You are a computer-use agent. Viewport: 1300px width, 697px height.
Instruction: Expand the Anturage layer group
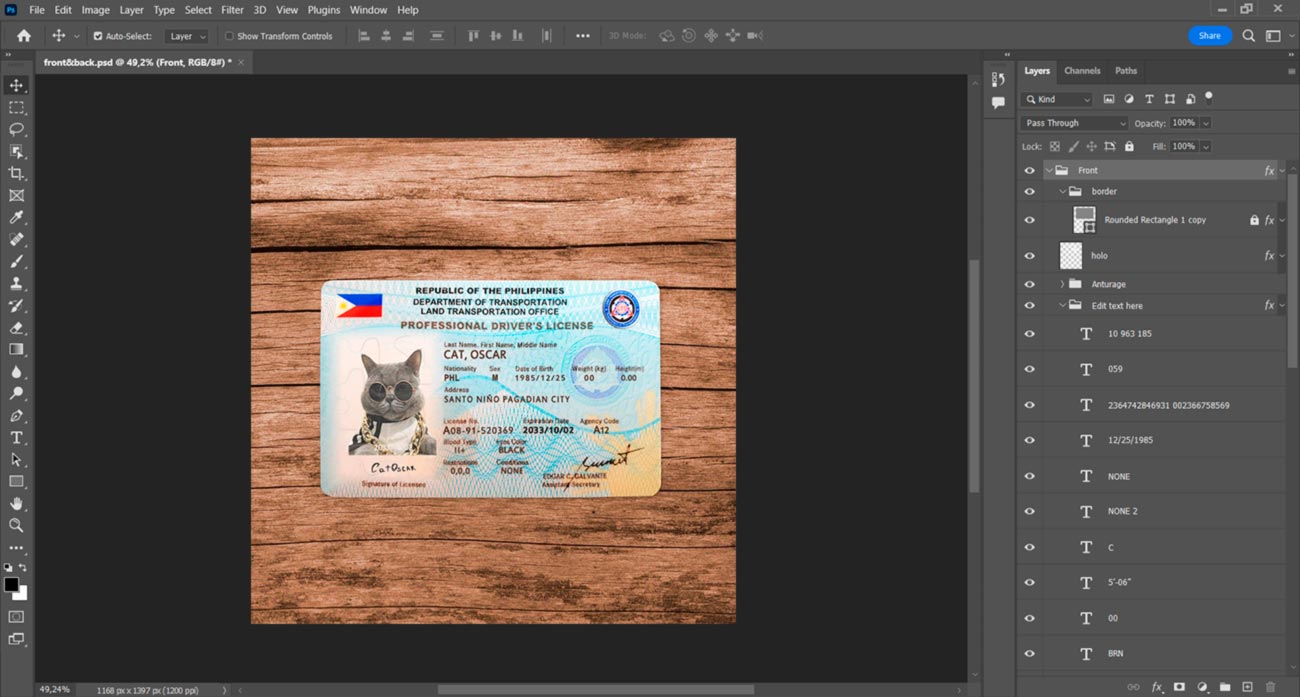tap(1062, 284)
